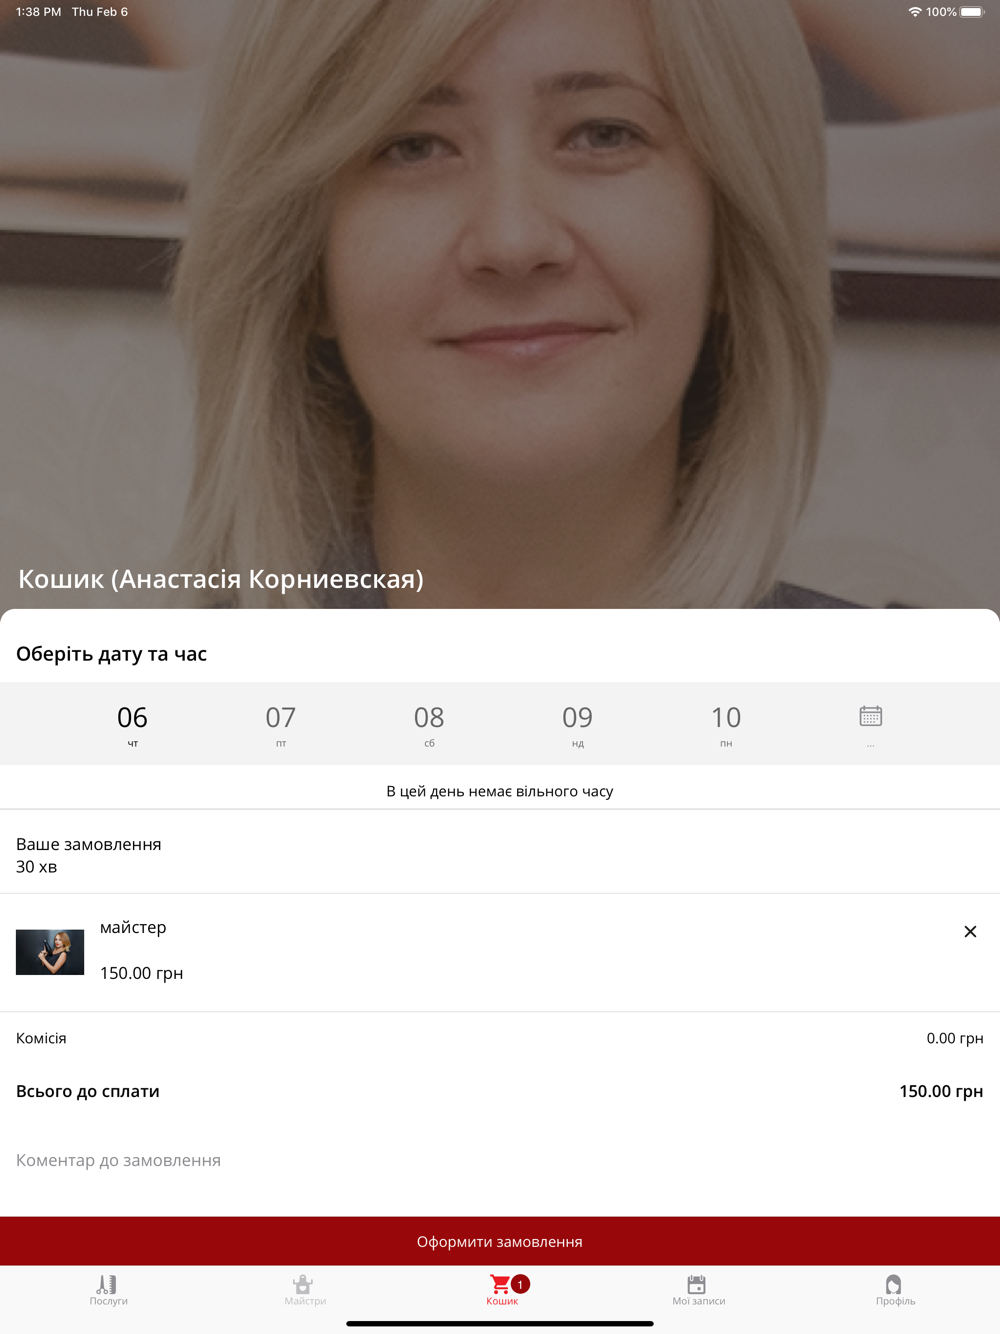Open the Кошик cart tab
The width and height of the screenshot is (1000, 1334).
tap(502, 1290)
